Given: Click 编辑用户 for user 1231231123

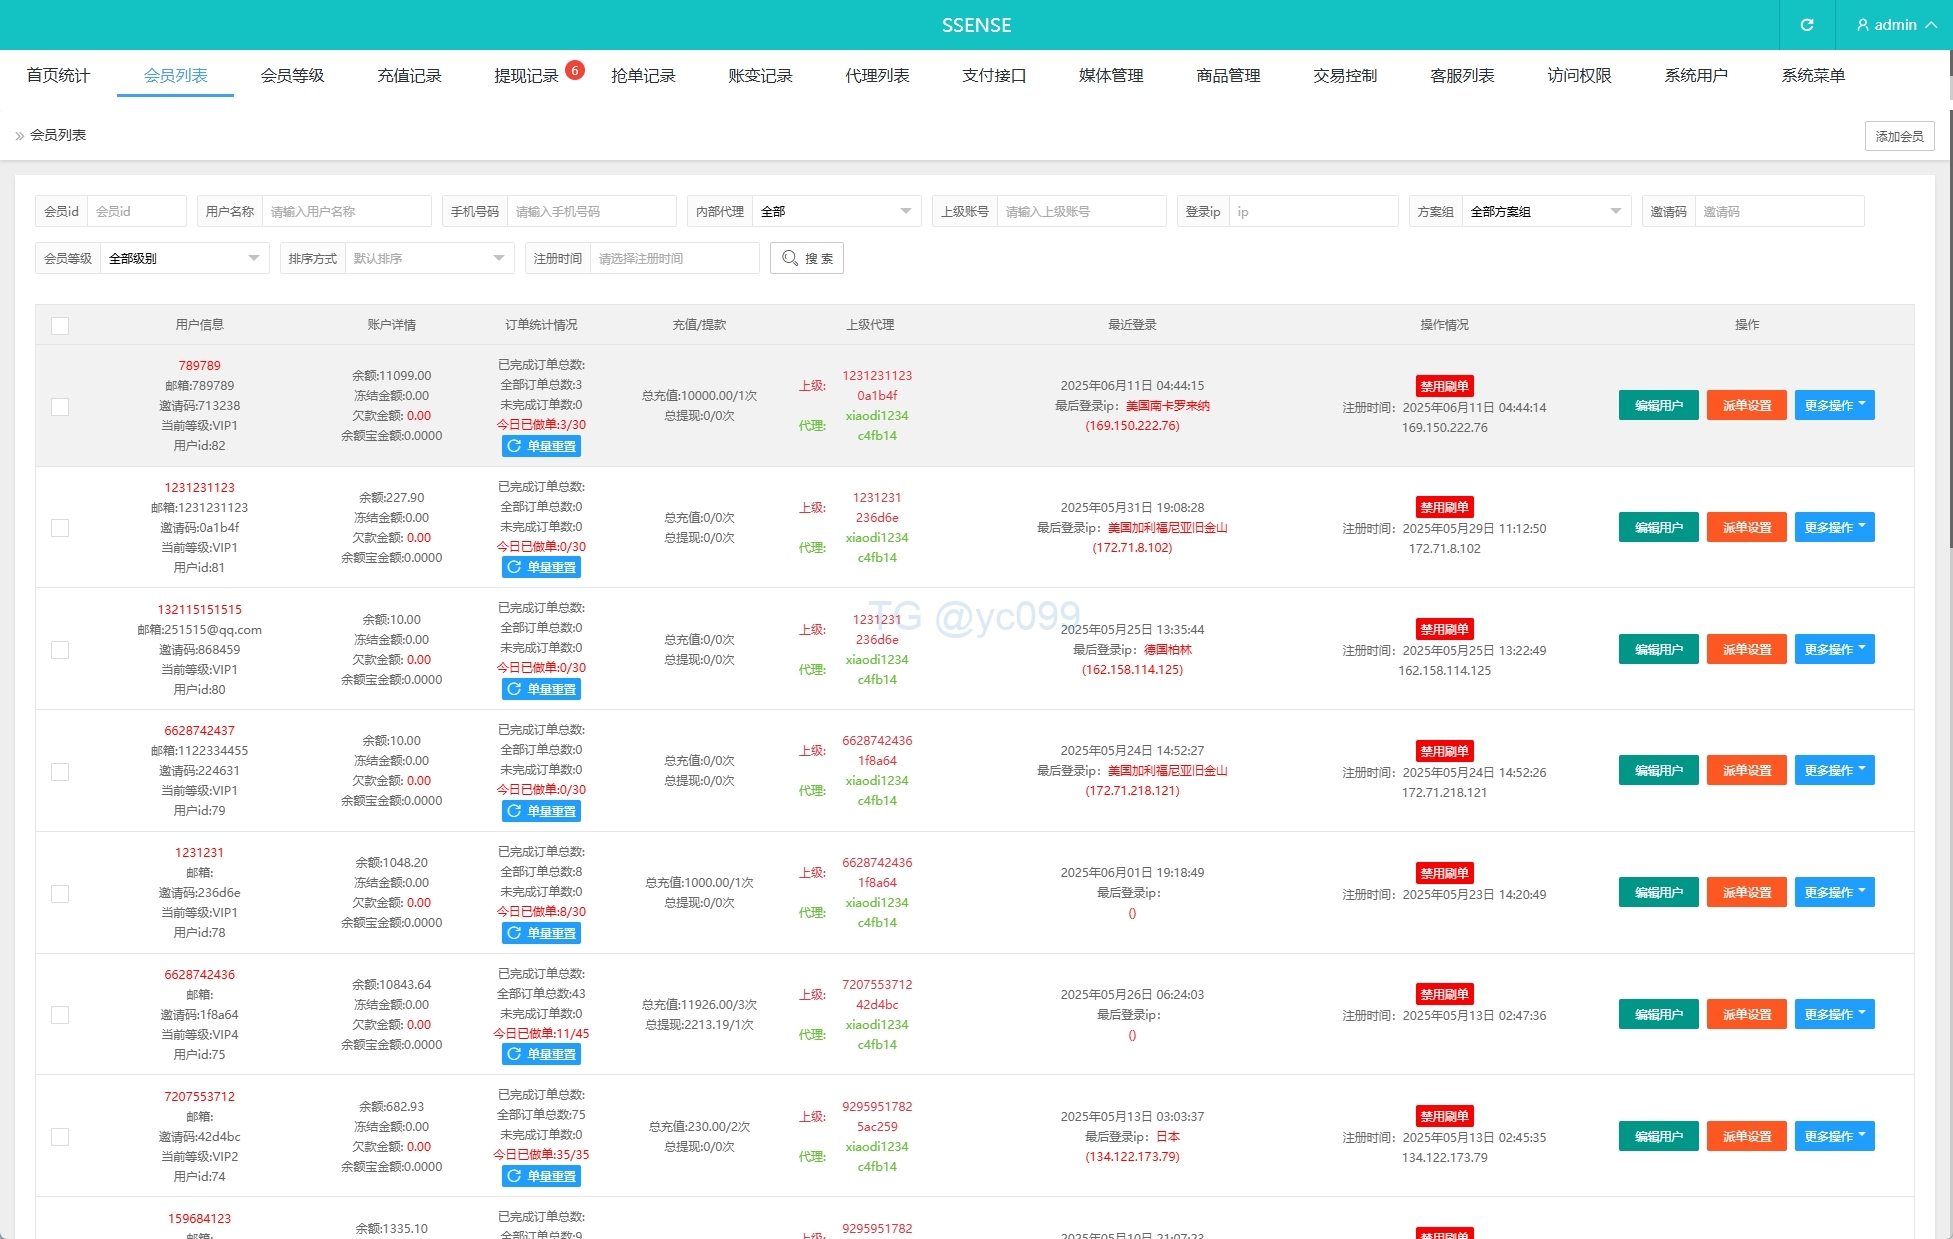Looking at the screenshot, I should tap(1658, 527).
